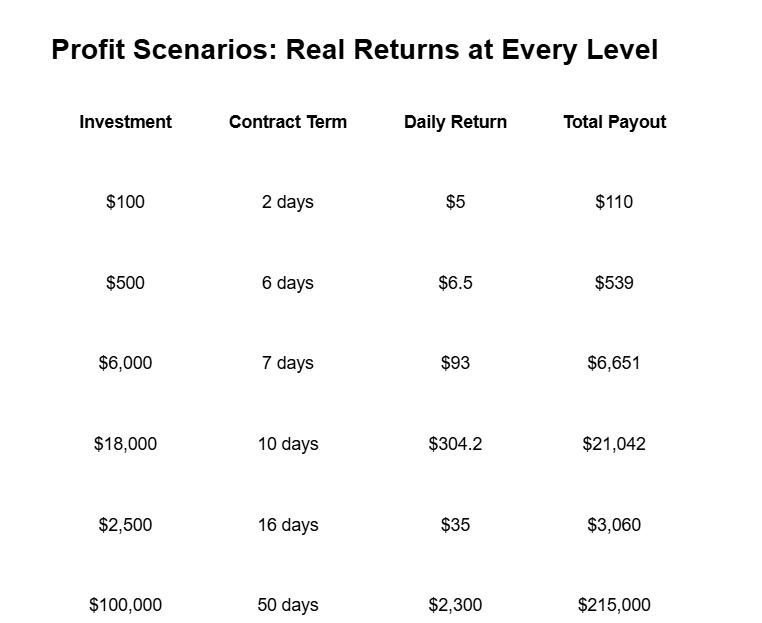Select the $6,000 investment cell
Viewport: 762px width, 623px height.
(x=125, y=363)
